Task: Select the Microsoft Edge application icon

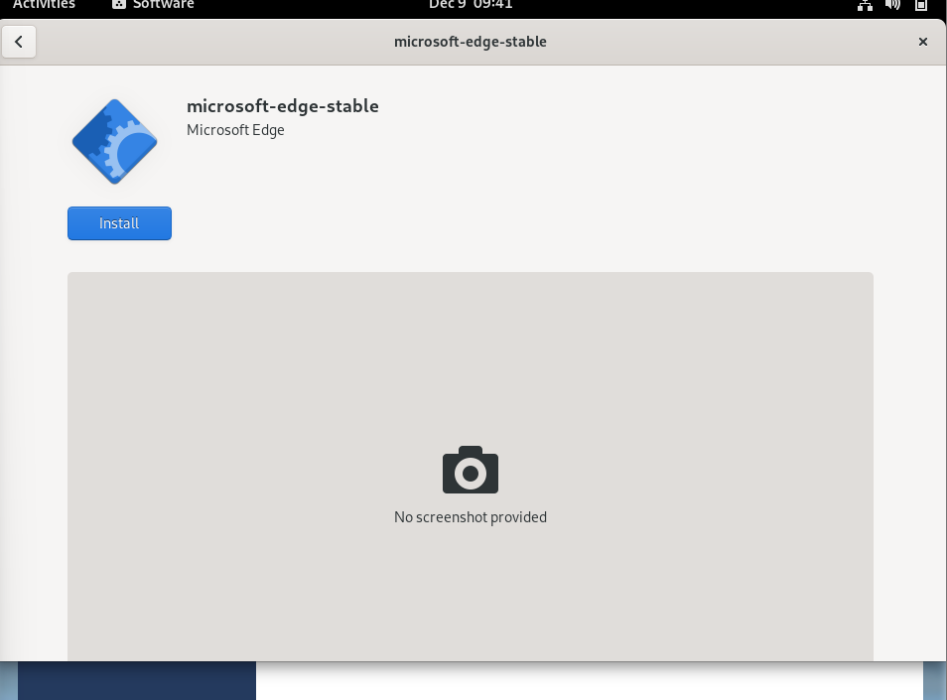Action: click(x=113, y=140)
